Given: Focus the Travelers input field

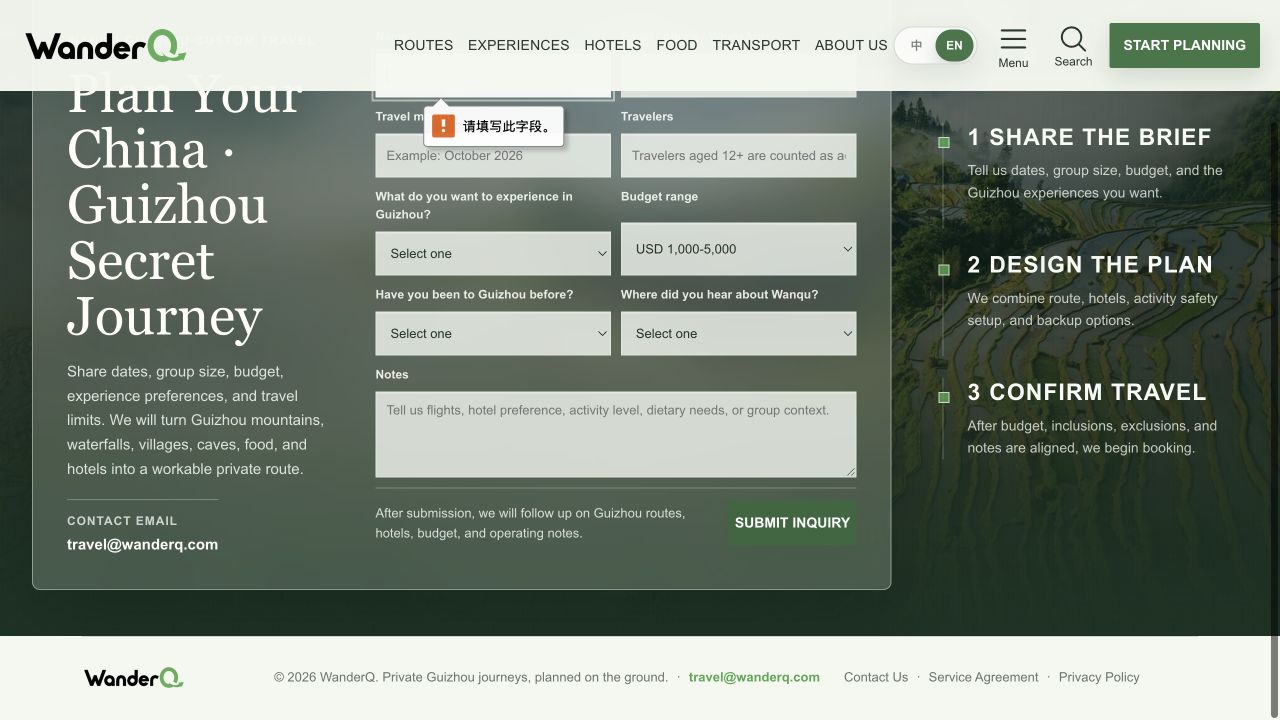Looking at the screenshot, I should (739, 156).
